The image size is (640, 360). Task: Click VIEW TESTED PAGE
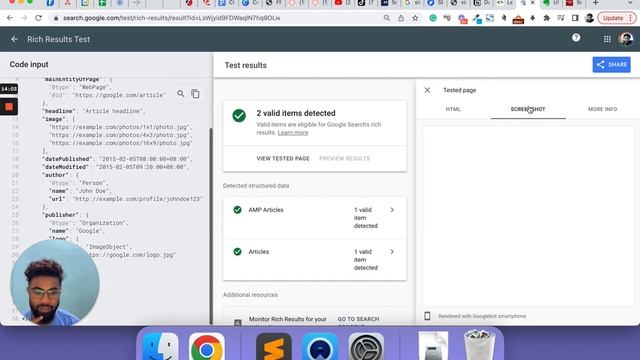tap(283, 158)
